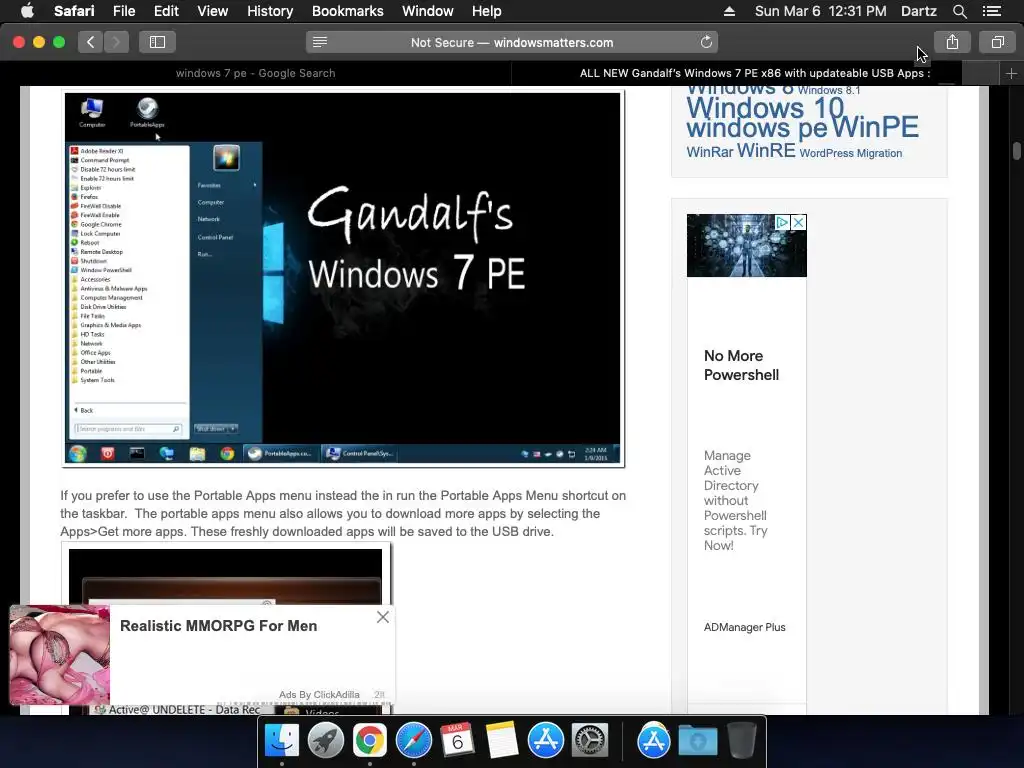Click the Ads By ClickAdilla label

tap(319, 695)
